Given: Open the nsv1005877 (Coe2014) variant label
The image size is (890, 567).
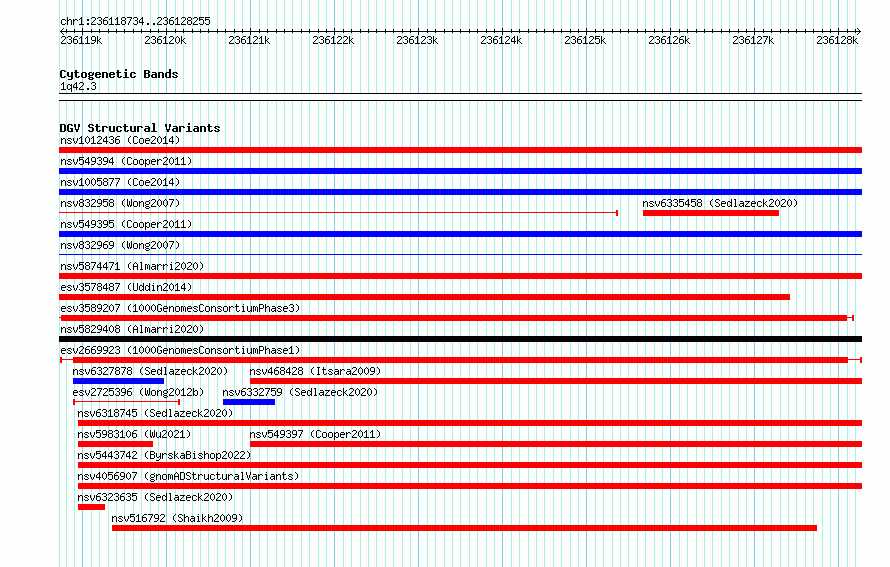Looking at the screenshot, I should click(x=120, y=182).
